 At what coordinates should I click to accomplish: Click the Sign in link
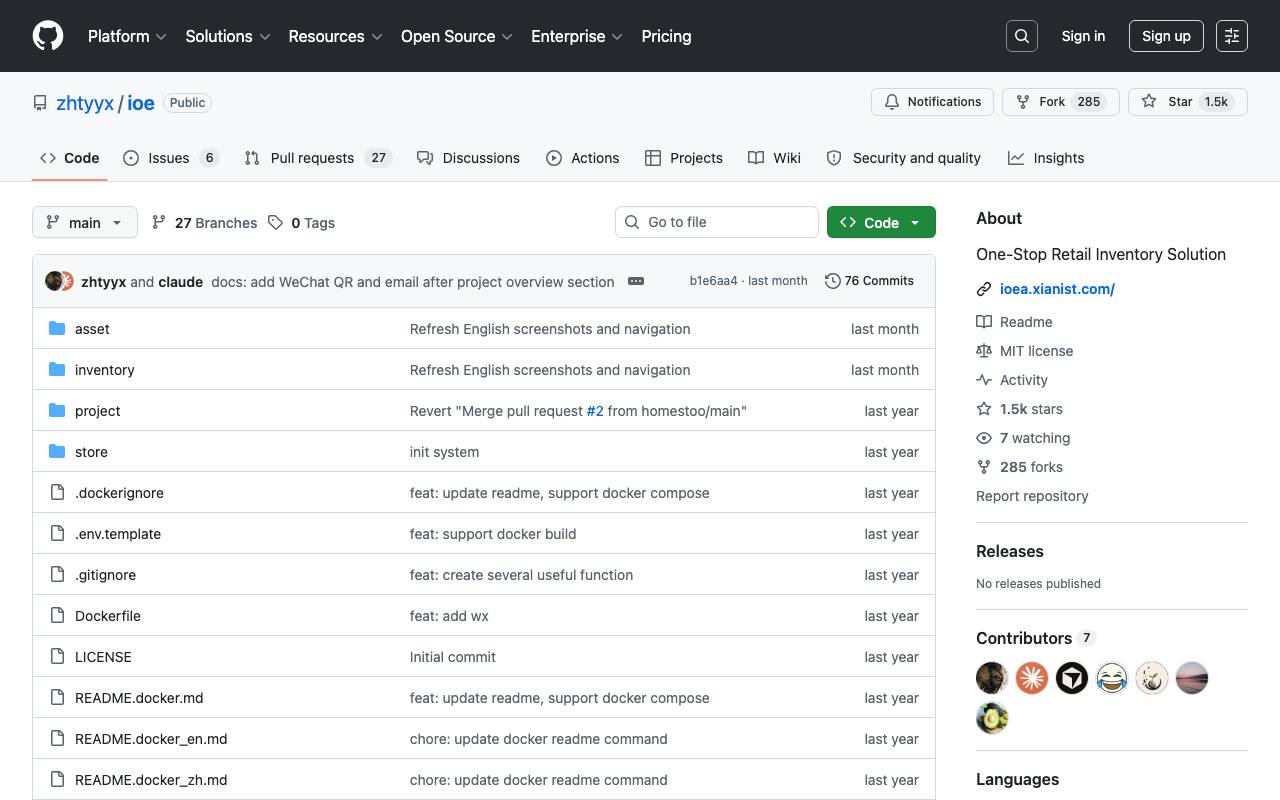click(x=1083, y=36)
